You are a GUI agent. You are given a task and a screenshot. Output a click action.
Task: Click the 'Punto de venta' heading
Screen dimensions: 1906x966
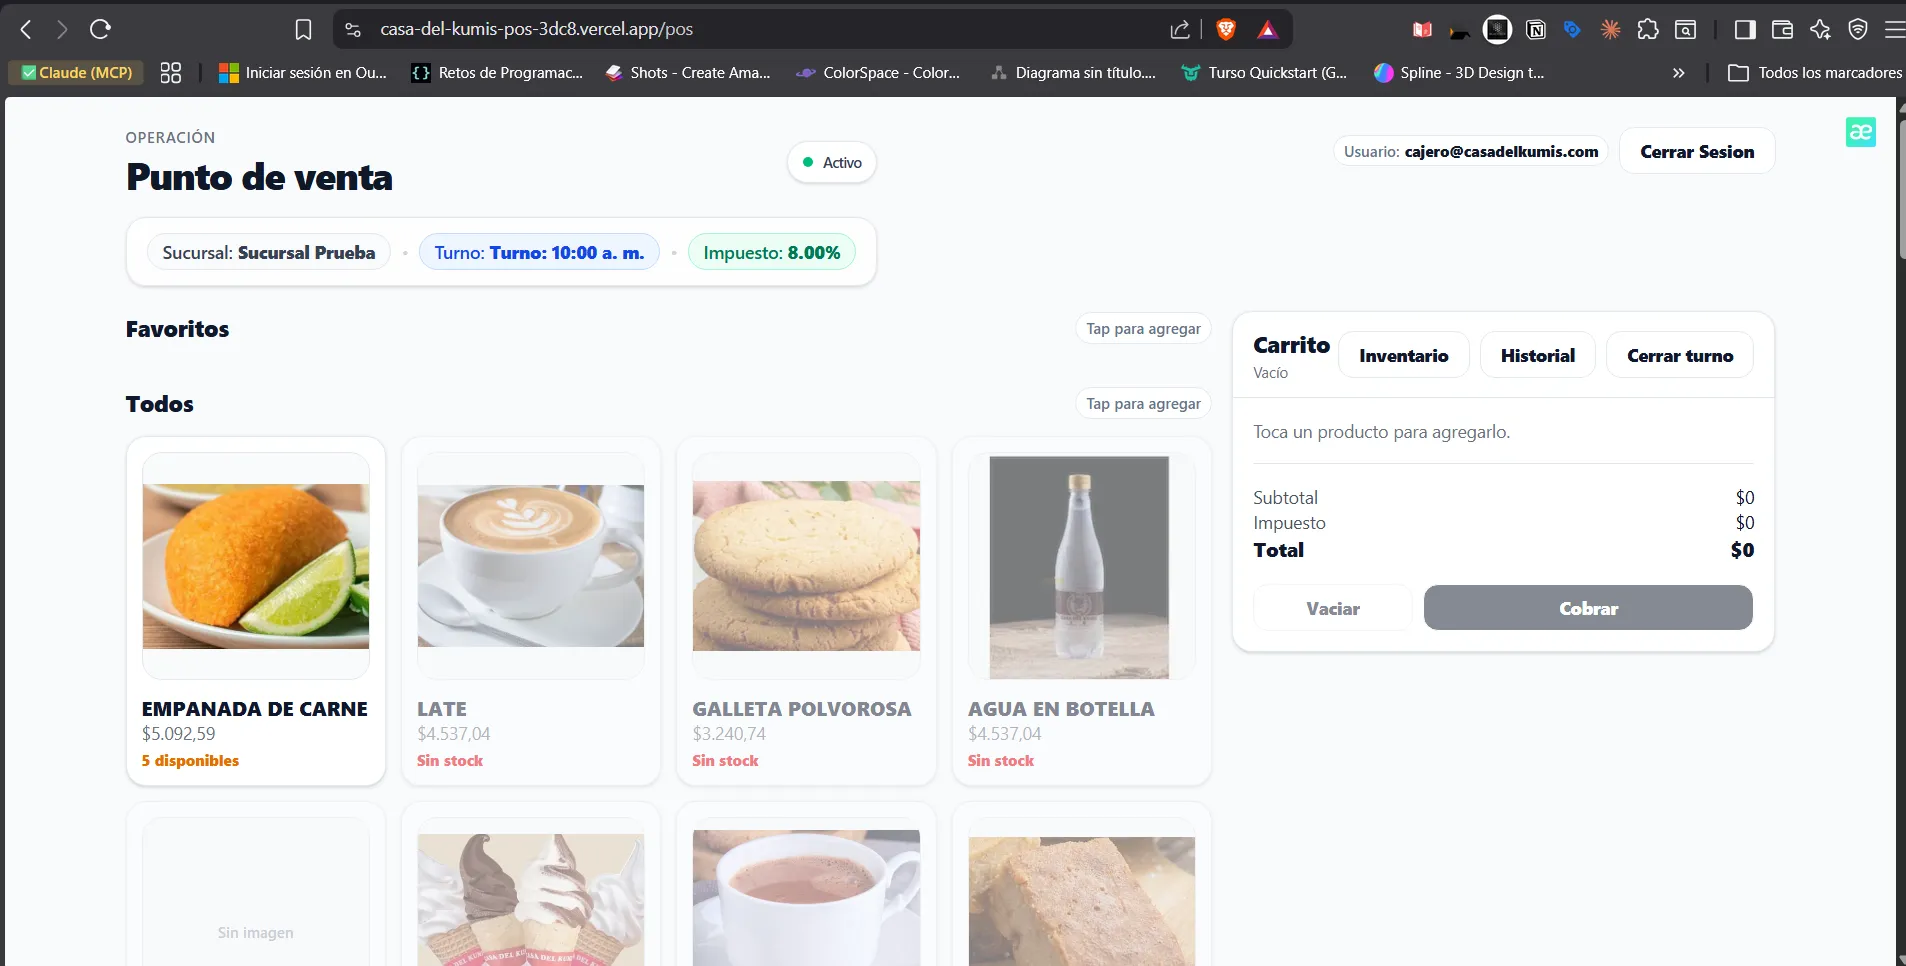[259, 177]
